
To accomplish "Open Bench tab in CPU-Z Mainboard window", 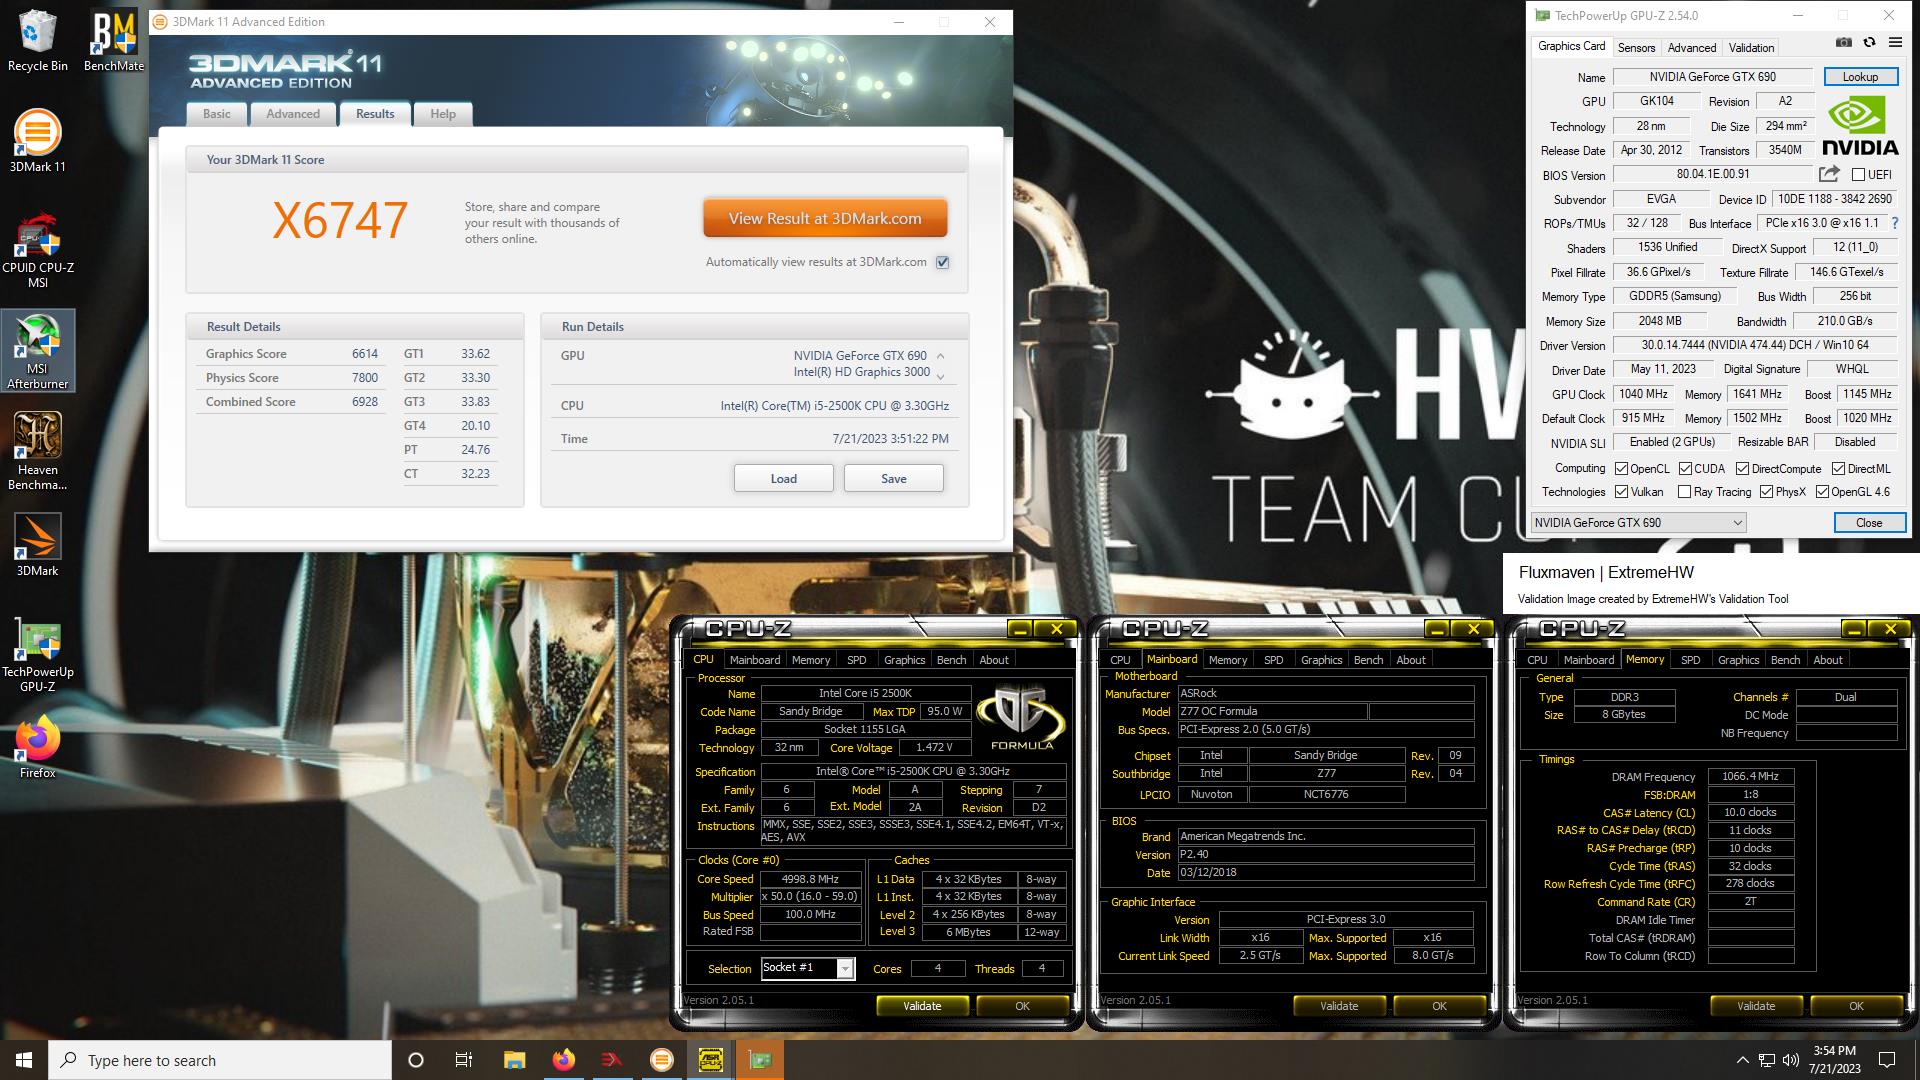I will (1368, 660).
